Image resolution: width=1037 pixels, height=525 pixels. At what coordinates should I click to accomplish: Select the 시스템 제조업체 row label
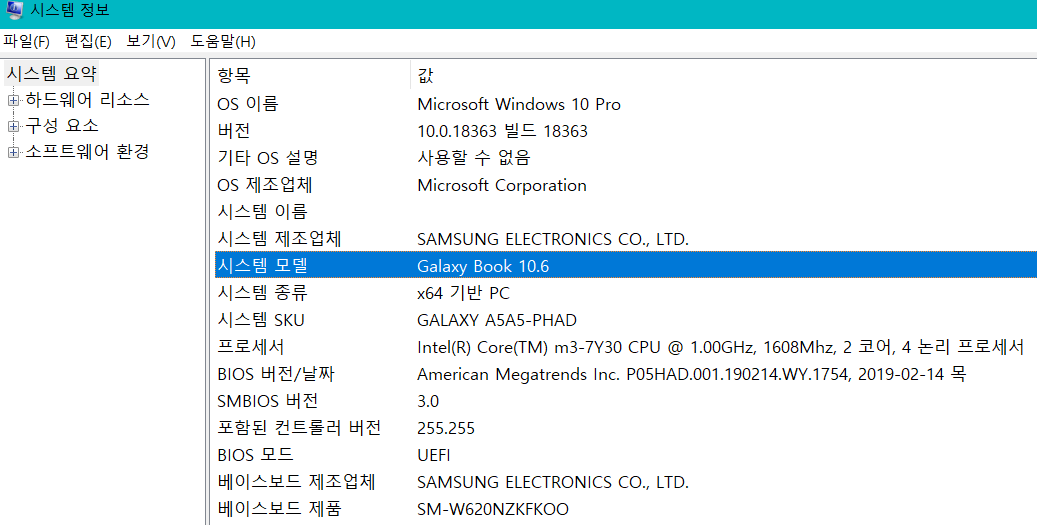pyautogui.click(x=279, y=239)
